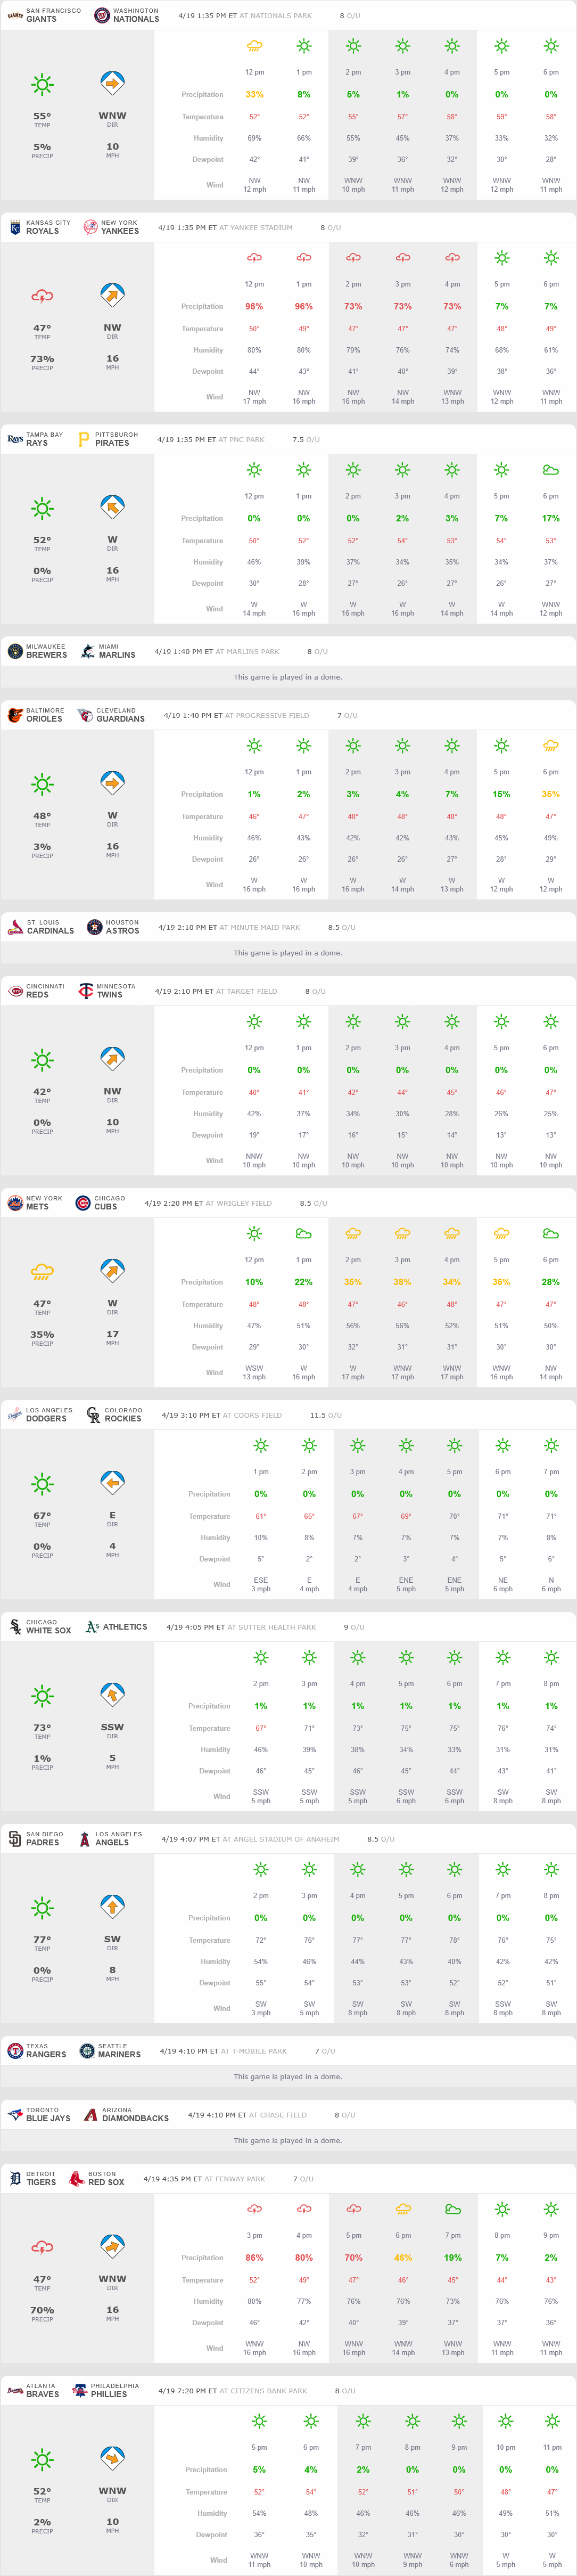The width and height of the screenshot is (577, 2576).
Task: Click the rain cloud summary icon for Royals-Yankees
Action: pos(42,296)
